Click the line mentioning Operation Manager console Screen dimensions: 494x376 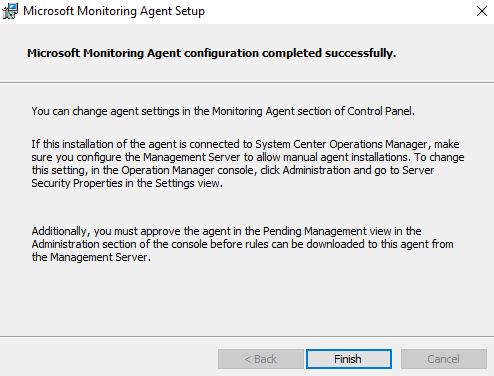[233, 170]
